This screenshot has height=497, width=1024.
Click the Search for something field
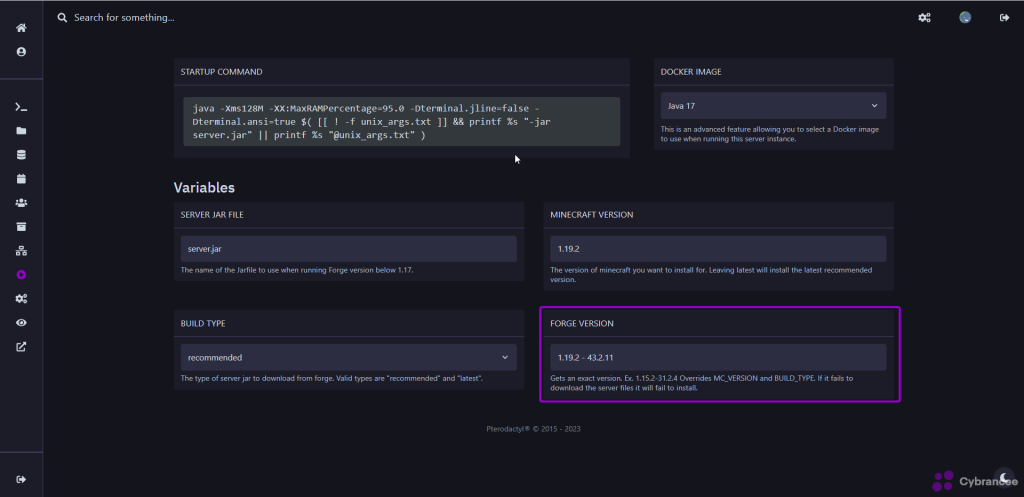tap(124, 18)
